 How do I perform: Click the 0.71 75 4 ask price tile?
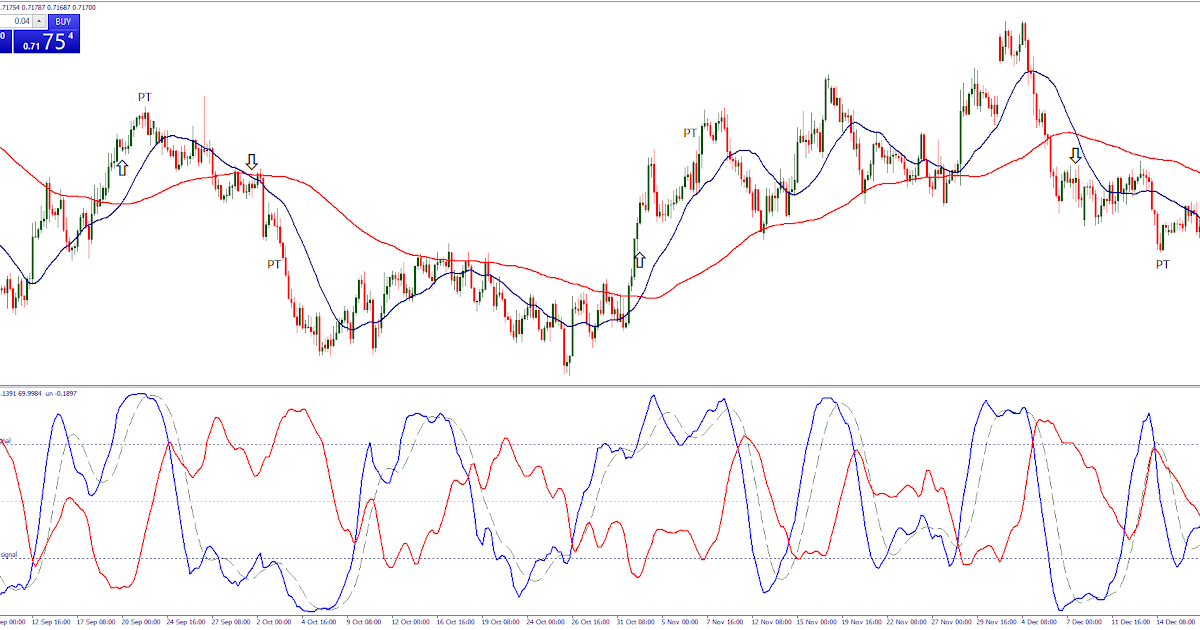click(47, 41)
